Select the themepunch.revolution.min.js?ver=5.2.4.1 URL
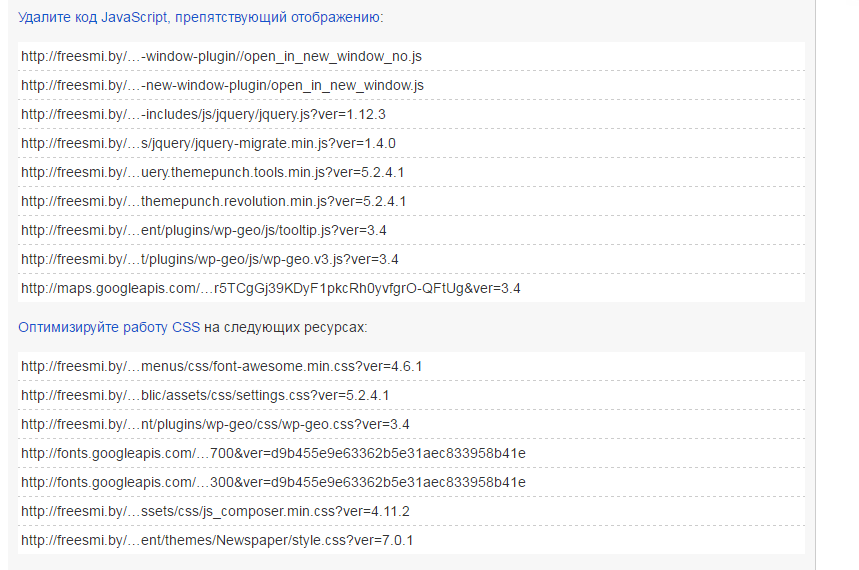 (214, 202)
